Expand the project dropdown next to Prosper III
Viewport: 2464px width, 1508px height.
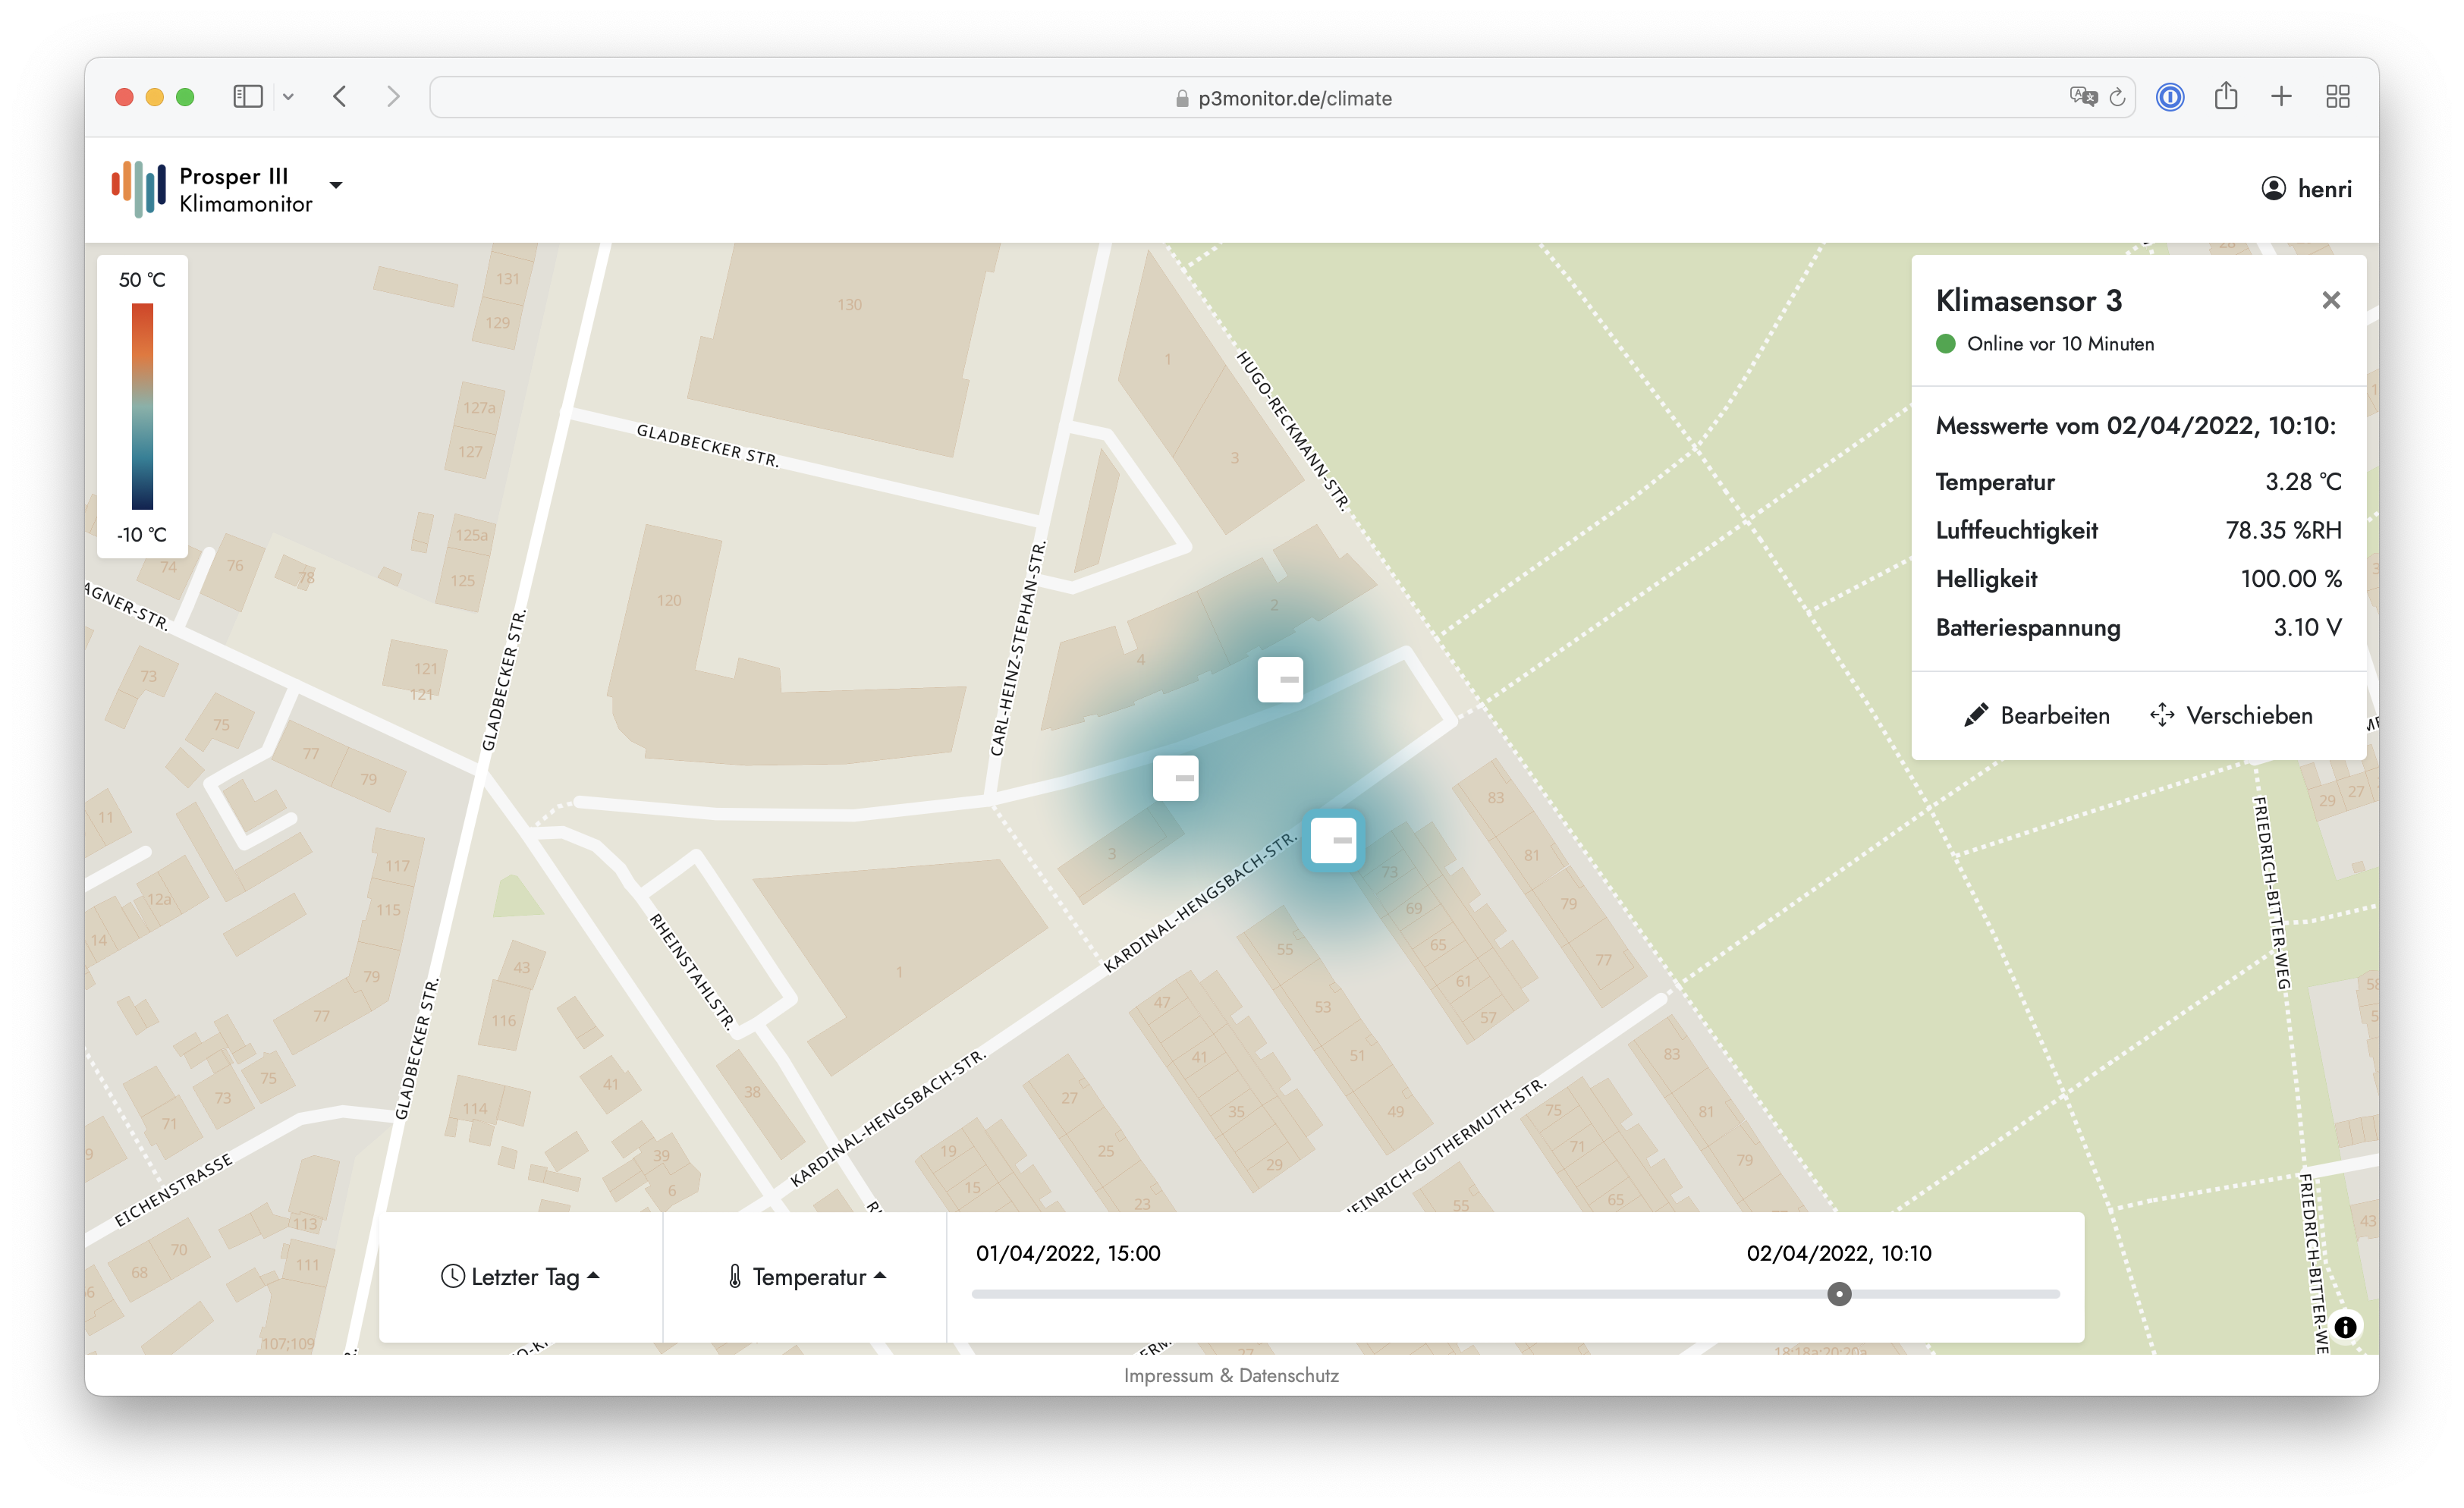[x=336, y=185]
